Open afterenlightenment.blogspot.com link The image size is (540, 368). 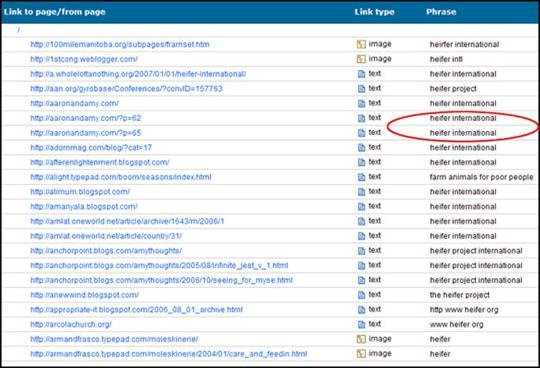click(x=100, y=162)
